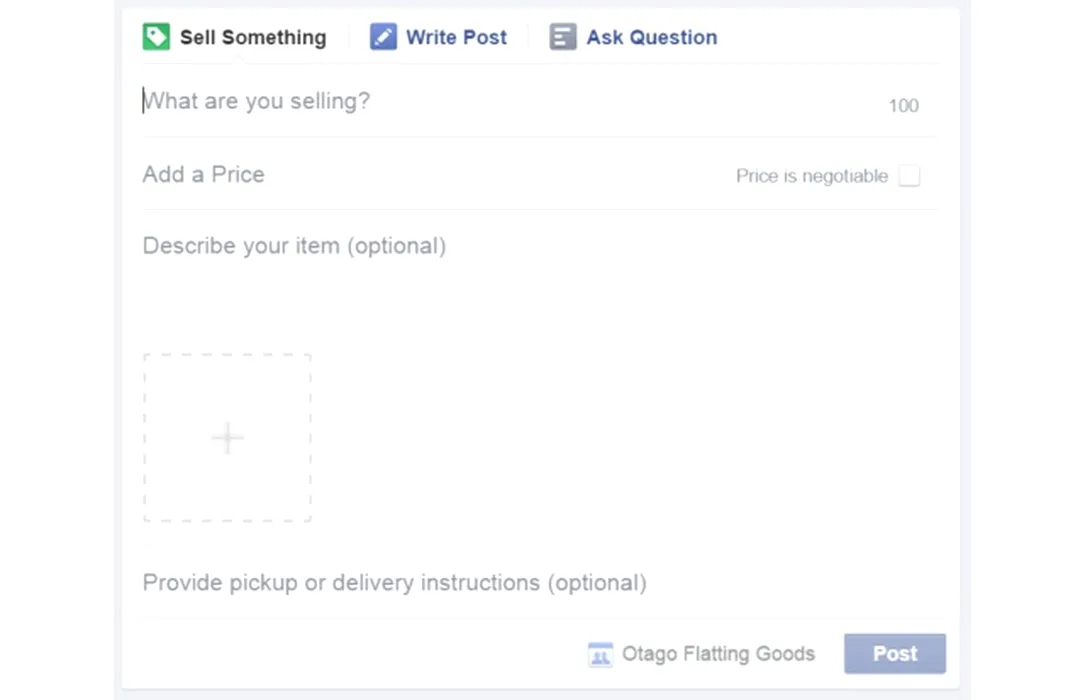Click the green Sell Something tag icon

[x=156, y=37]
